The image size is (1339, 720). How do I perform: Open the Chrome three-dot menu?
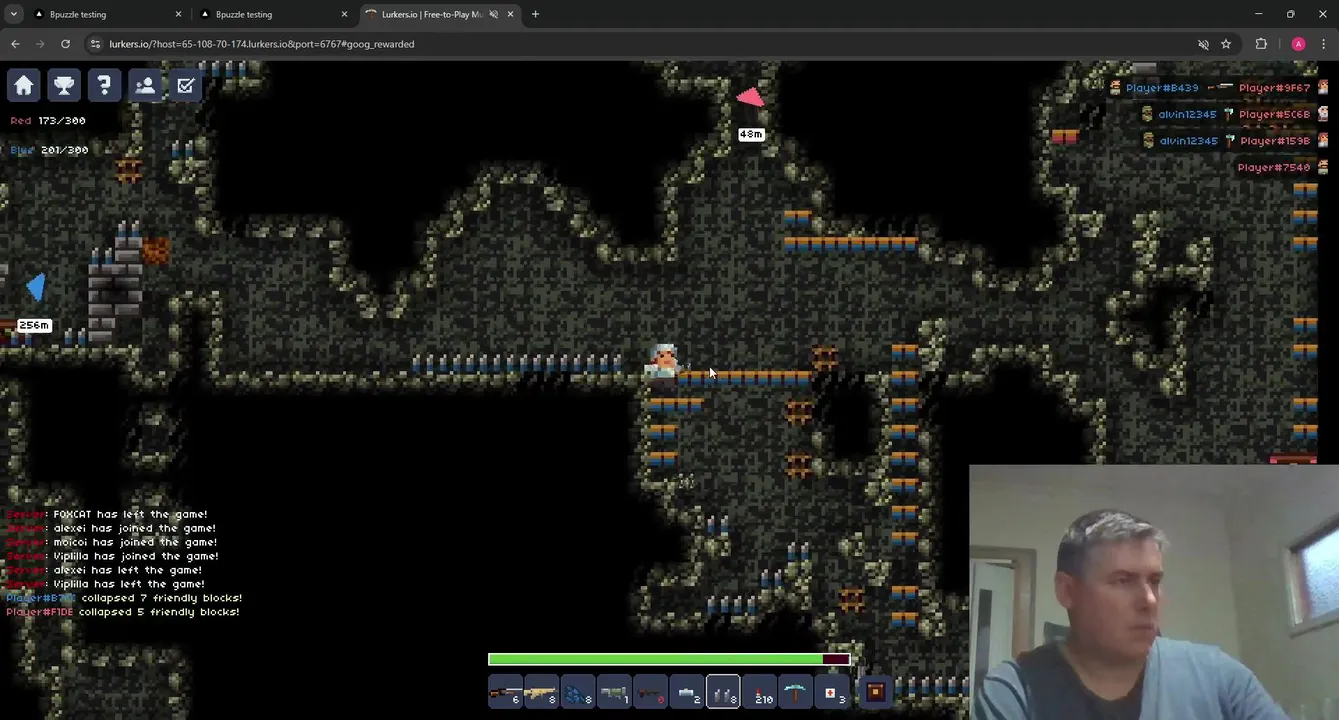pyautogui.click(x=1323, y=44)
